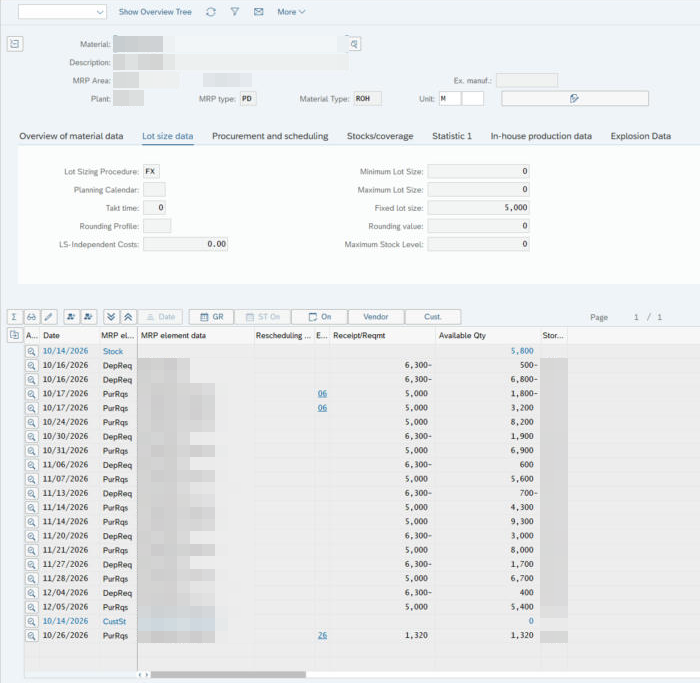Collapse all with double up chevron

(x=128, y=317)
